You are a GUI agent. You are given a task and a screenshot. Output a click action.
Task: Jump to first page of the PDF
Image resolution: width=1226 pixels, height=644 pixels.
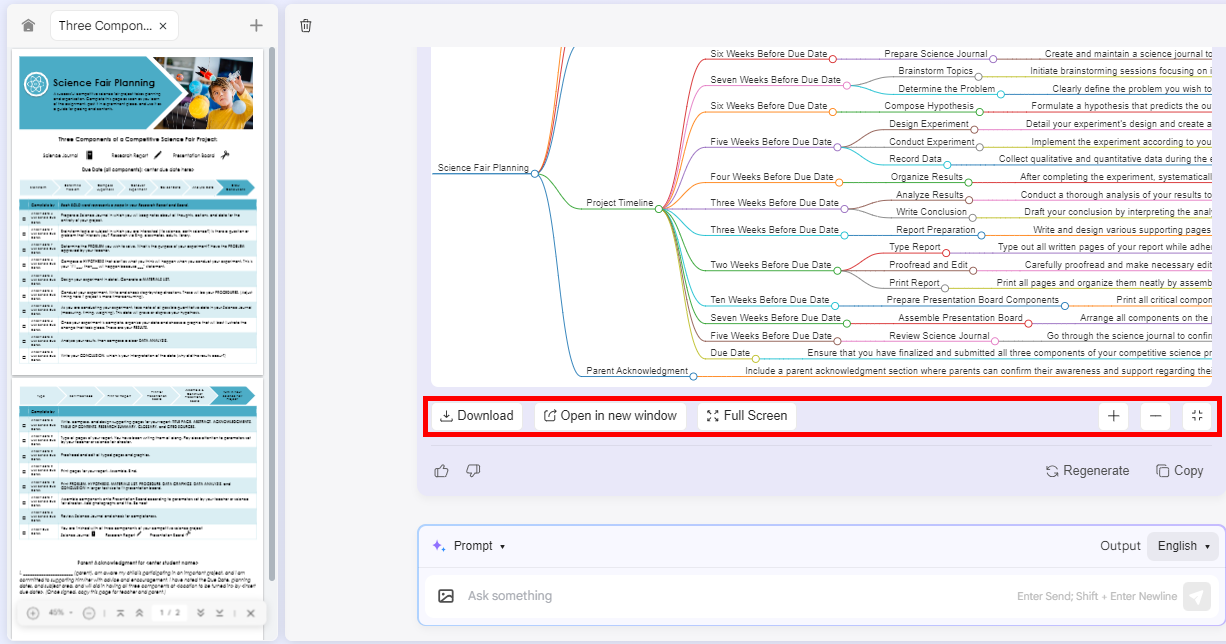120,613
